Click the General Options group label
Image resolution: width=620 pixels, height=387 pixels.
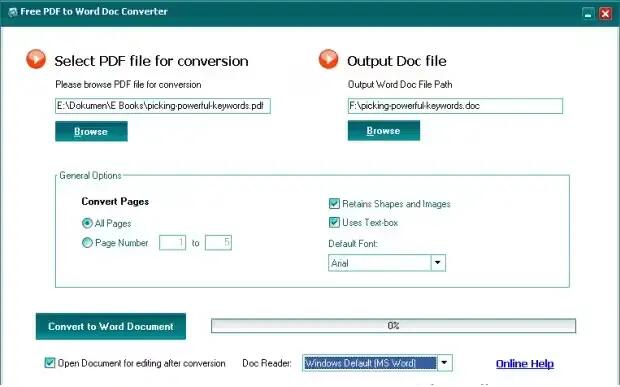[x=90, y=176]
